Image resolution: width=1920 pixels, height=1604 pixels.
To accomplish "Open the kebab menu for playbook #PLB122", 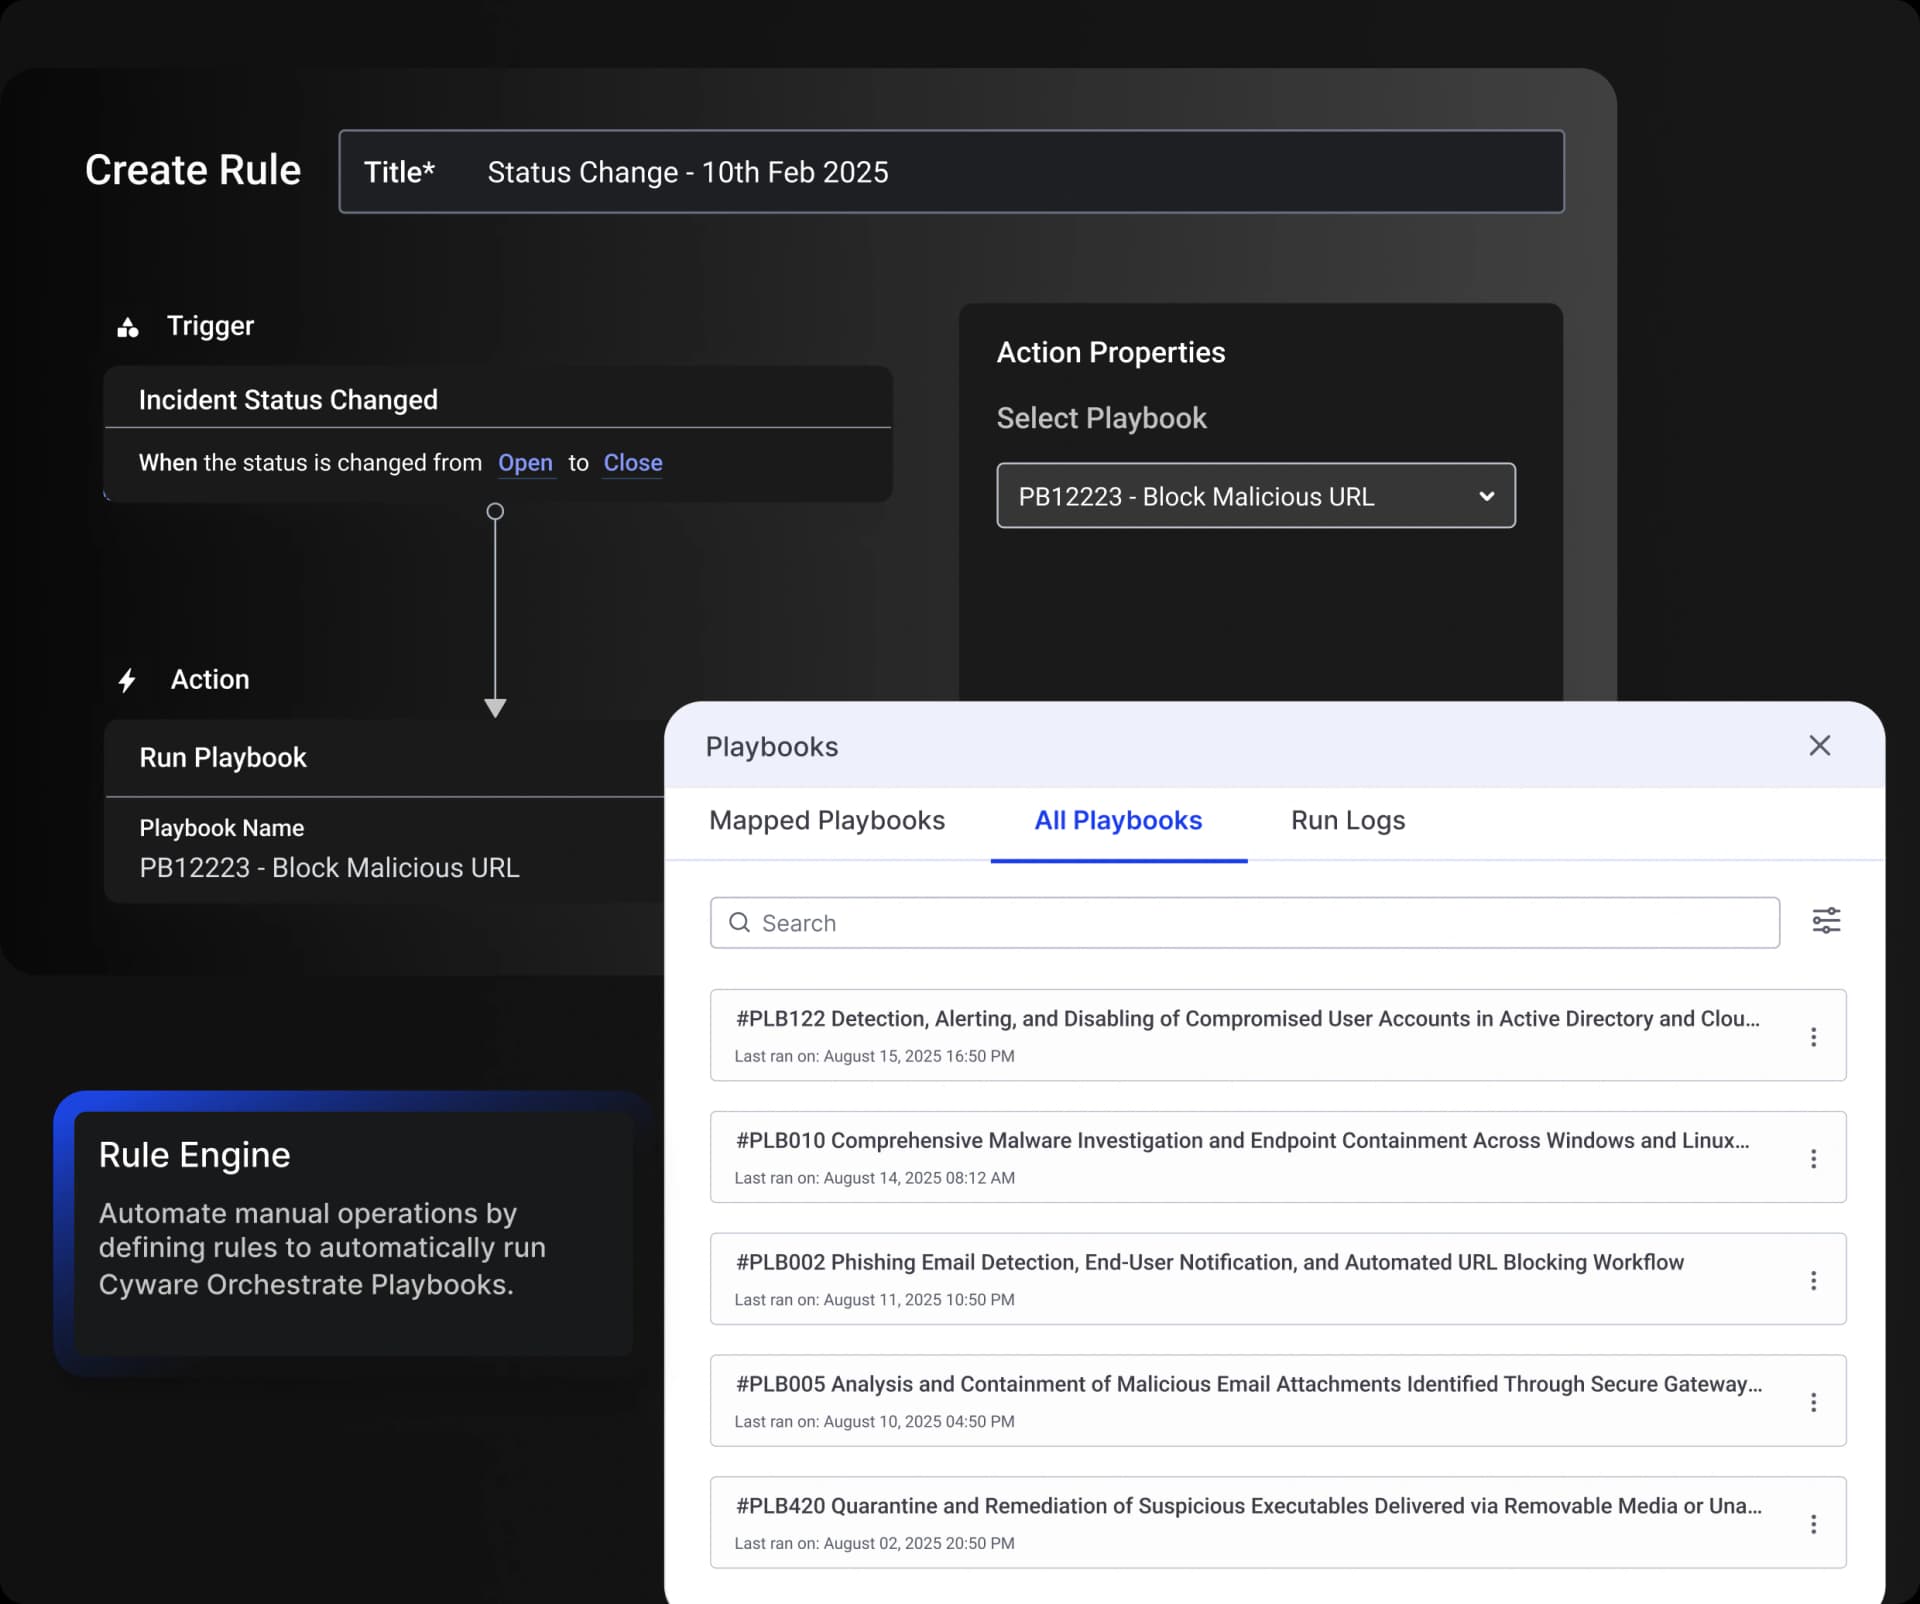I will [1815, 1037].
